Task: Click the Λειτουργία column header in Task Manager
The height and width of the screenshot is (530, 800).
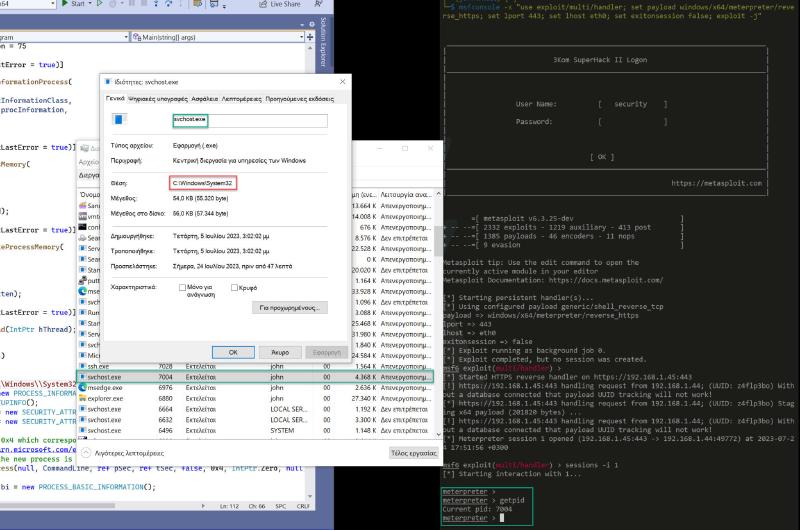Action: click(x=406, y=194)
